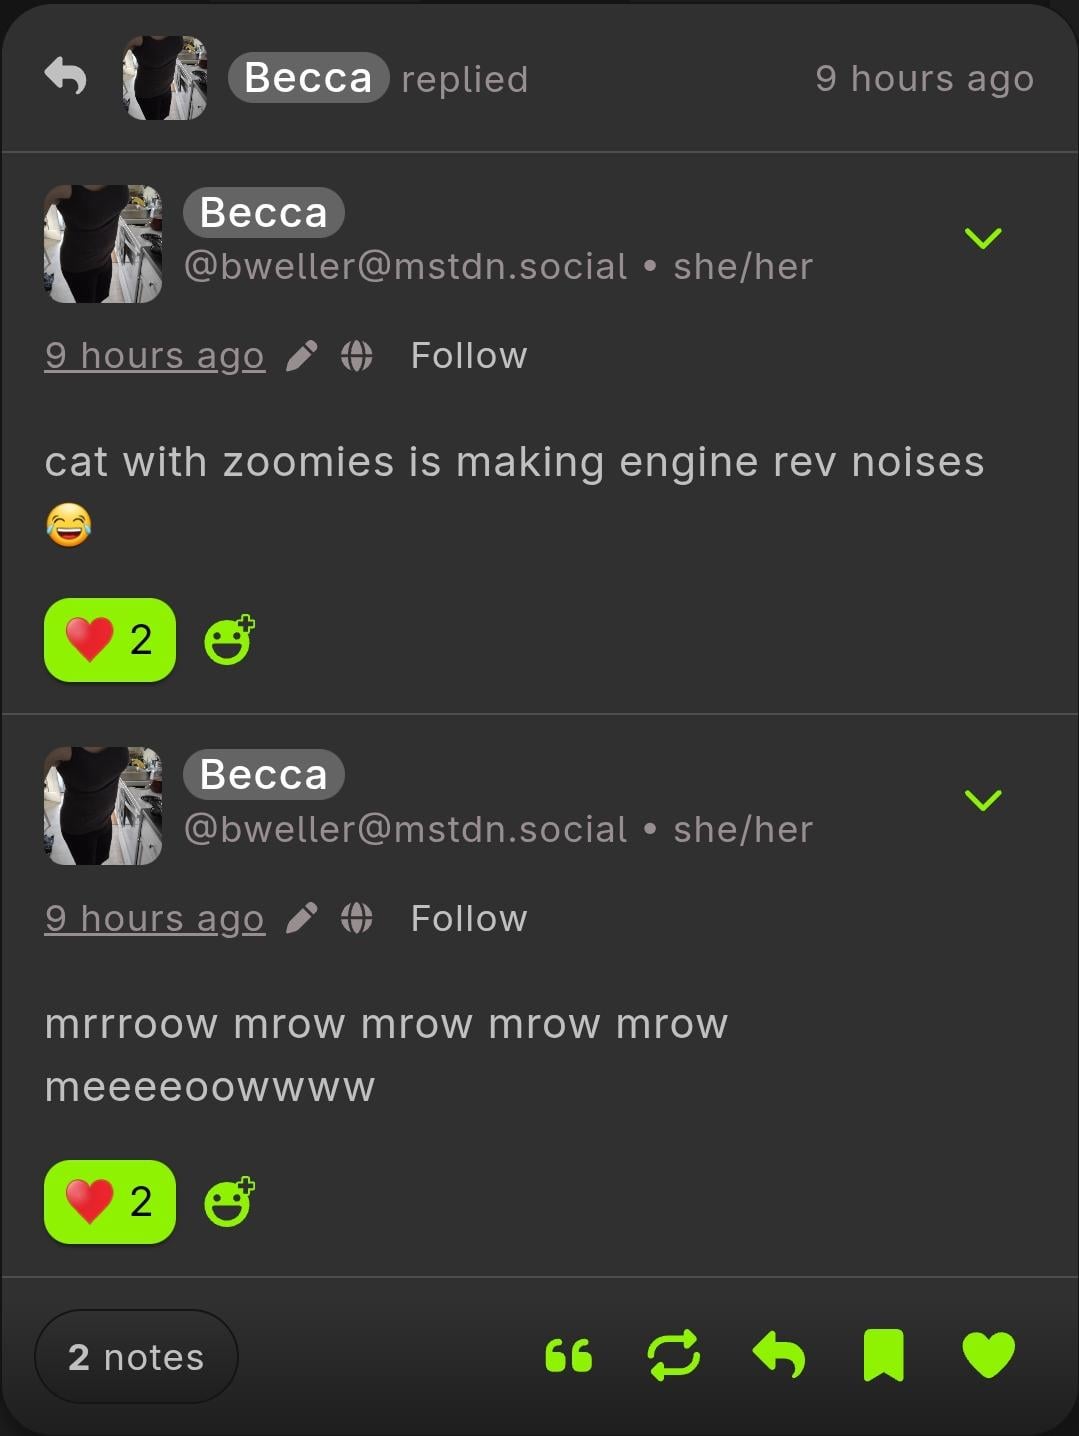Bookmark this thread with the bookmark icon
1079x1436 pixels.
[883, 1356]
